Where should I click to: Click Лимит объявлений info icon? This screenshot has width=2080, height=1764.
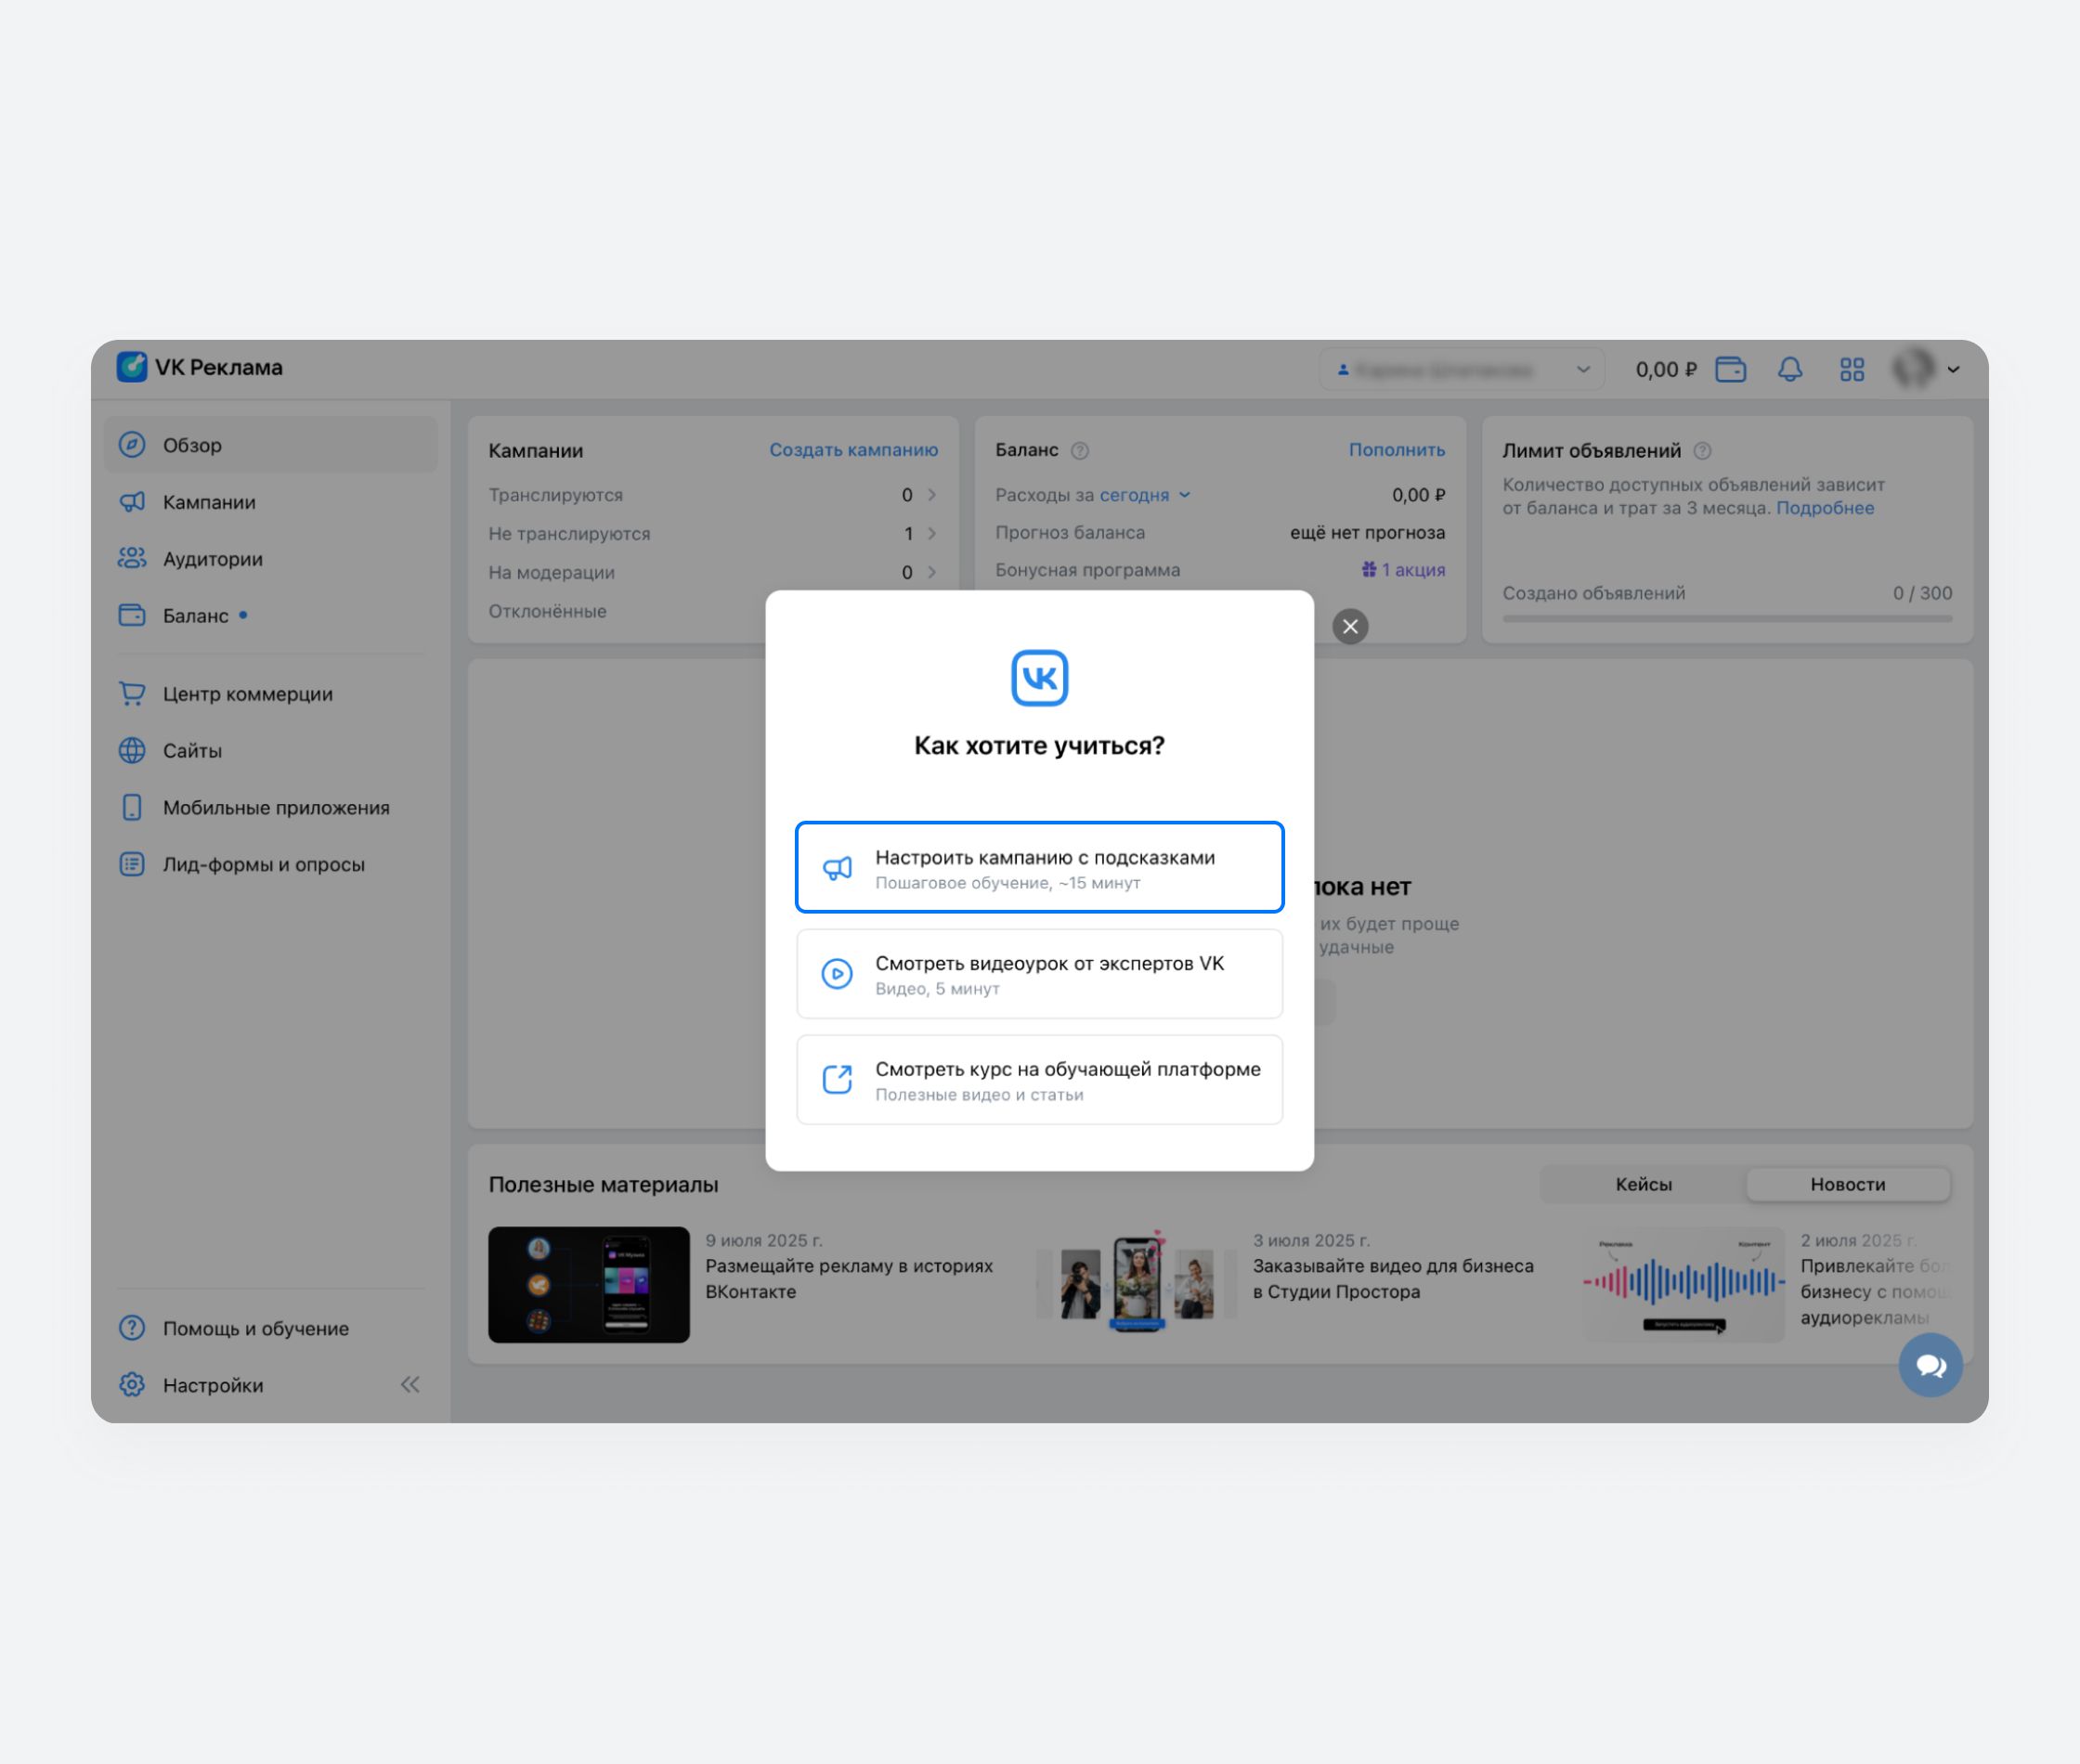[1702, 451]
